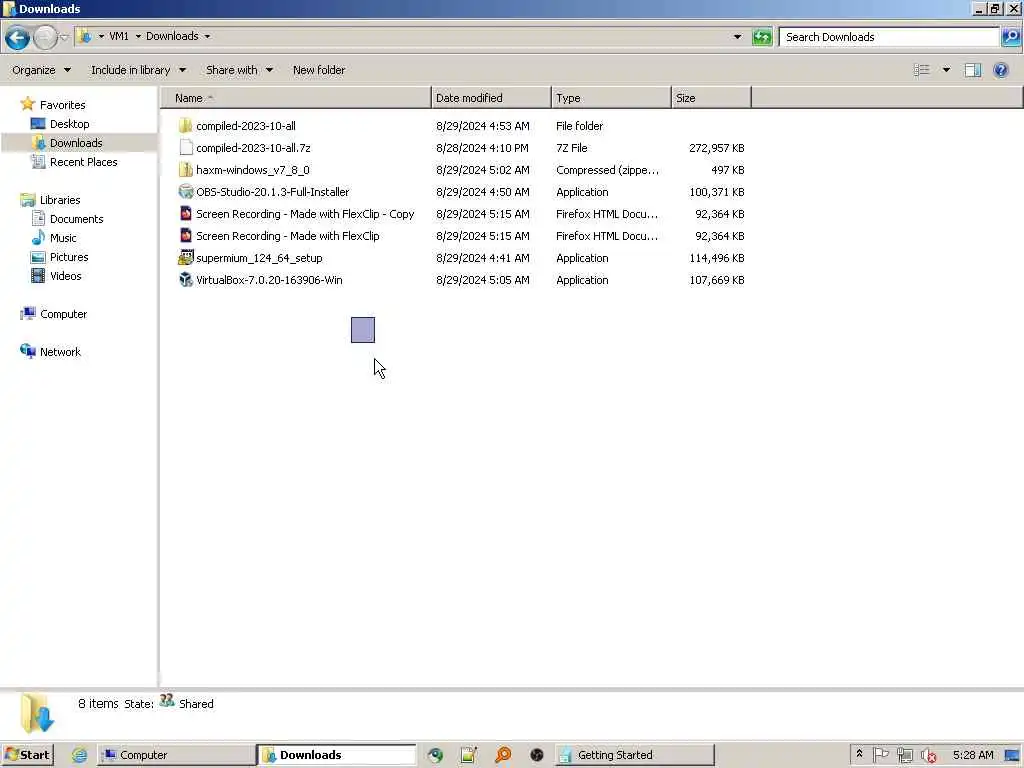Switch to the Getting Started window
Screen dimensions: 1024x768
click(635, 755)
